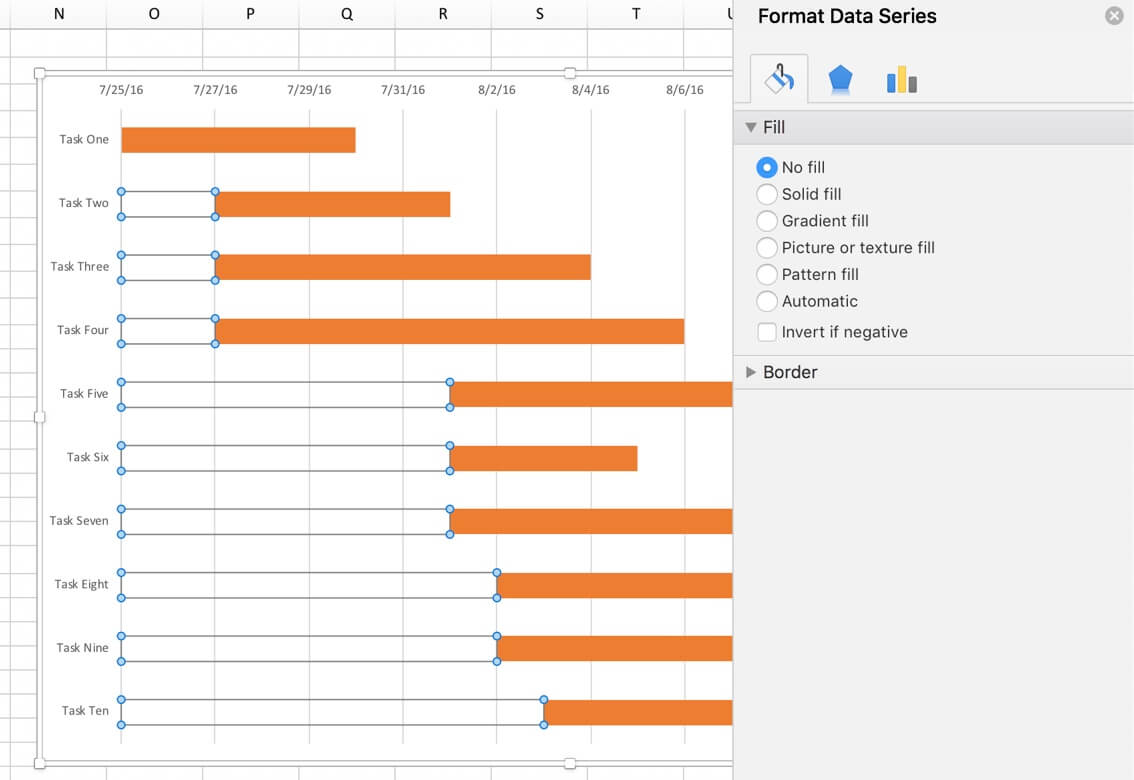Image resolution: width=1134 pixels, height=780 pixels.
Task: Enable Pattern fill
Action: [766, 274]
